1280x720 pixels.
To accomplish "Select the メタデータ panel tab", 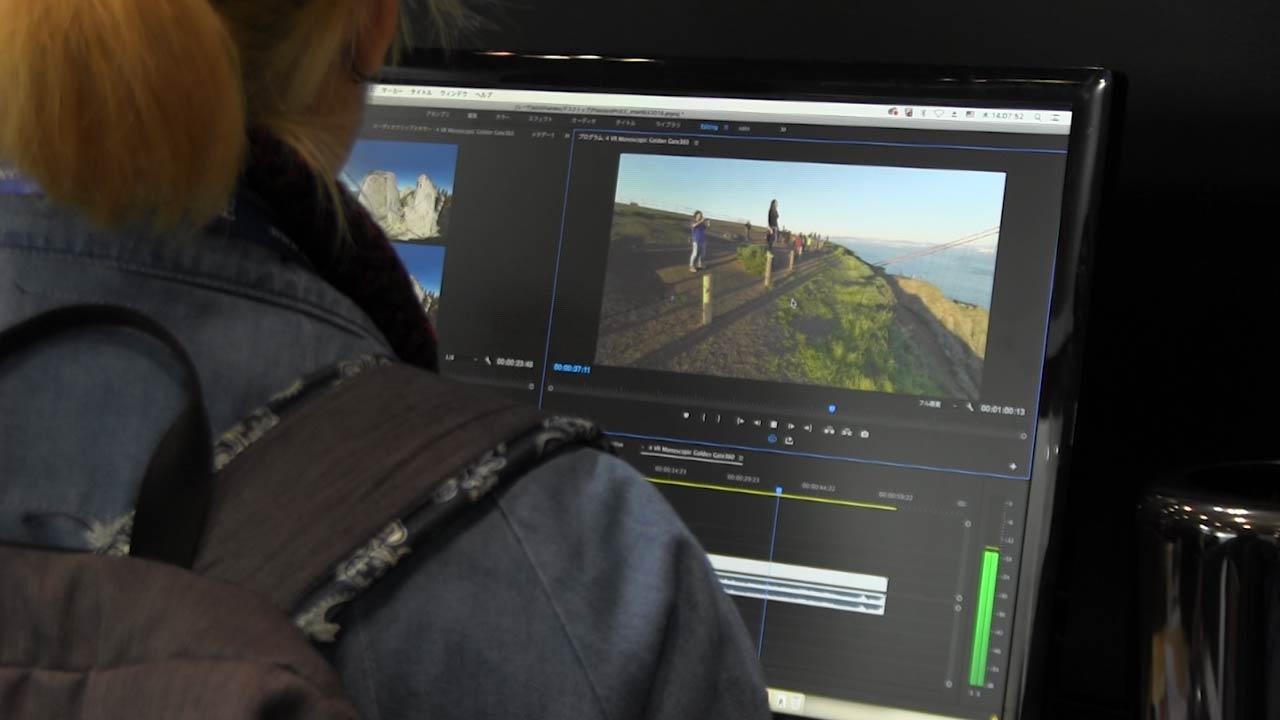I will (x=543, y=135).
